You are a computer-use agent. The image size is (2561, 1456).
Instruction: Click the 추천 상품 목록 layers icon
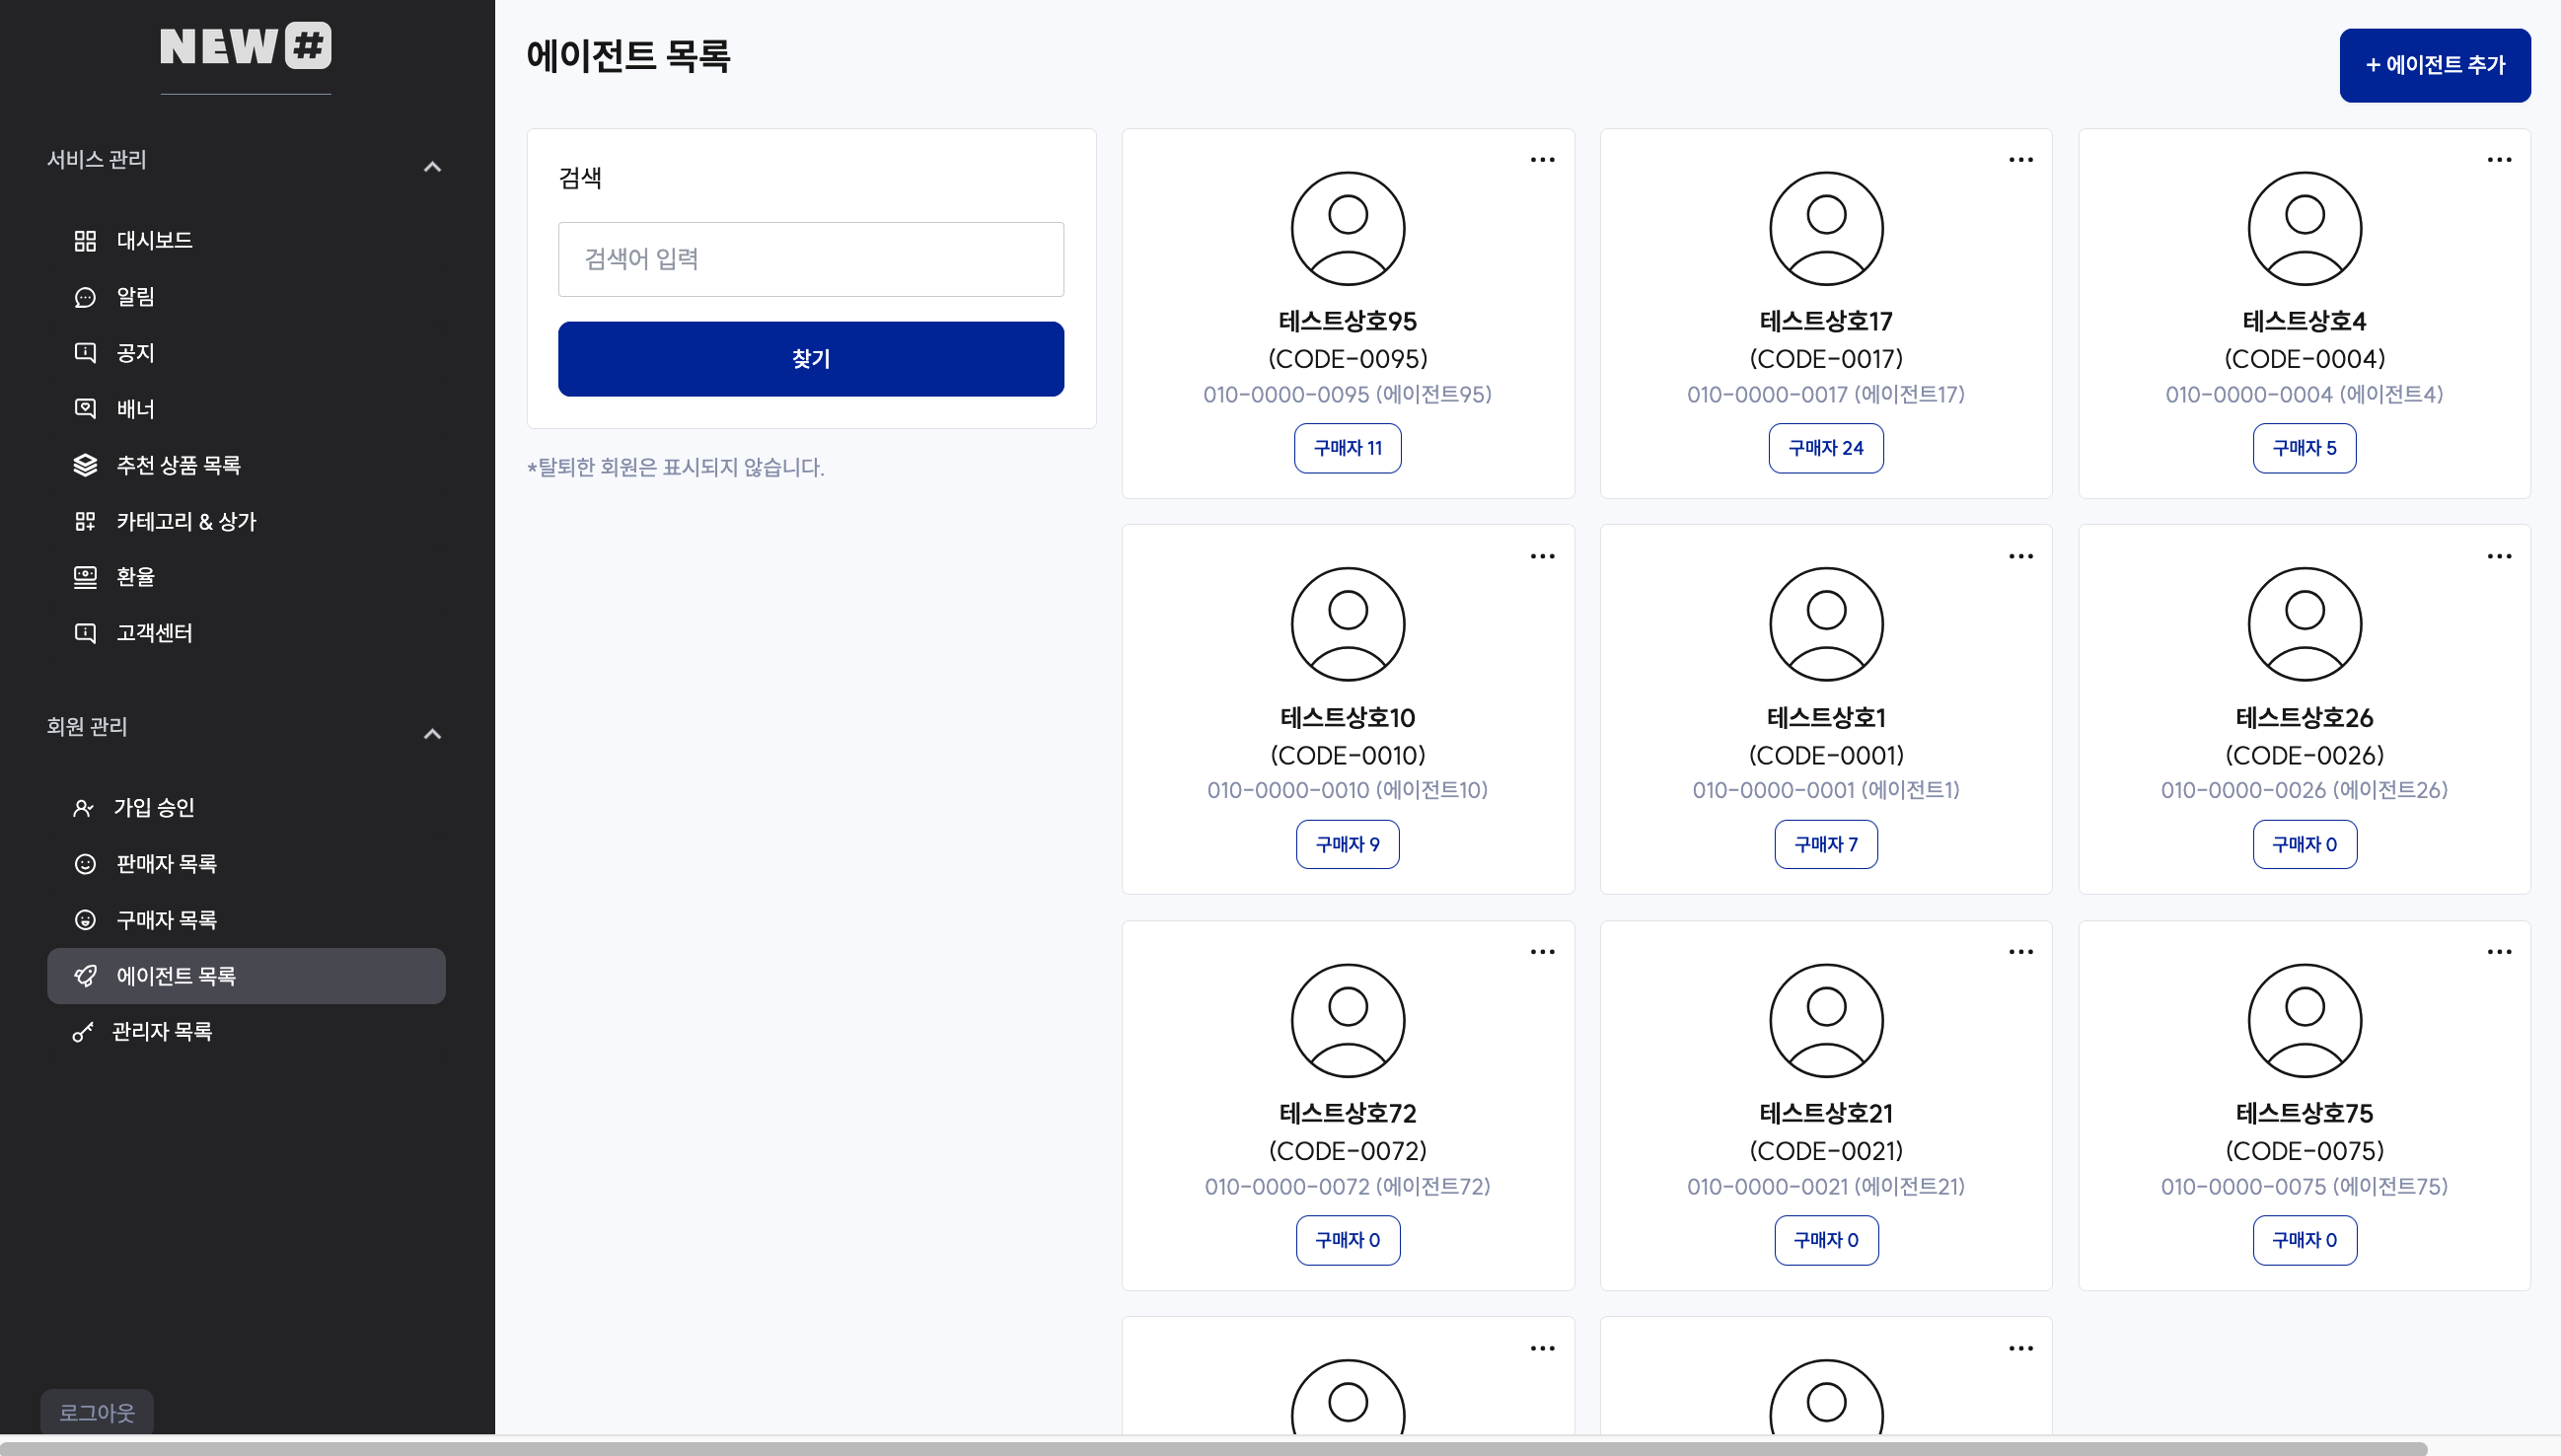pos(85,465)
